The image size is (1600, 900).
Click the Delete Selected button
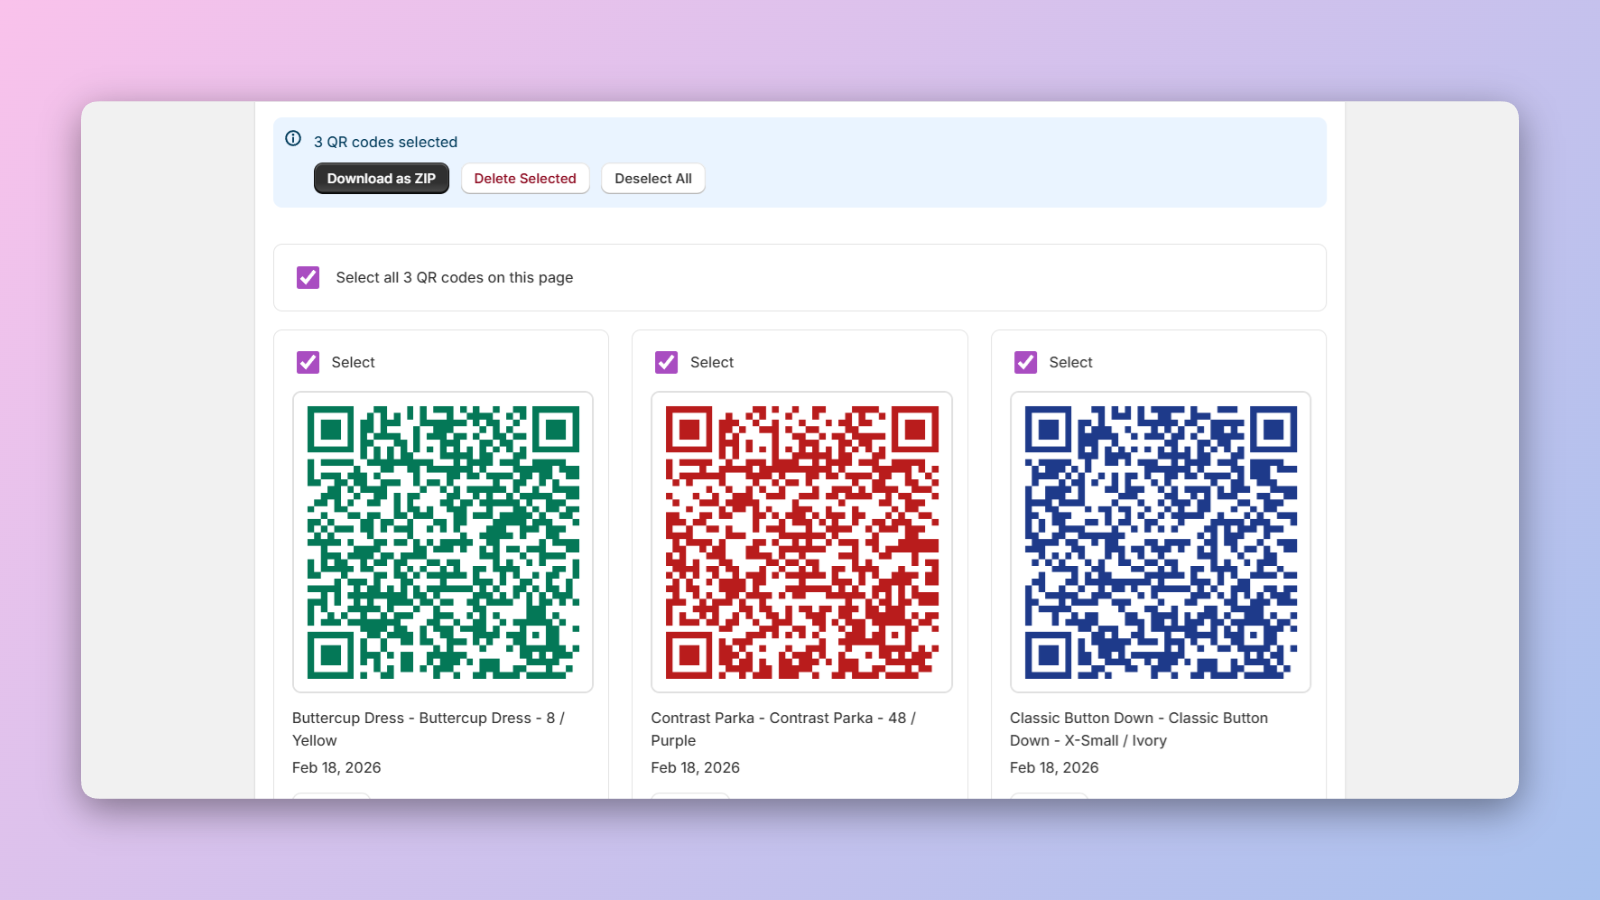(x=525, y=179)
